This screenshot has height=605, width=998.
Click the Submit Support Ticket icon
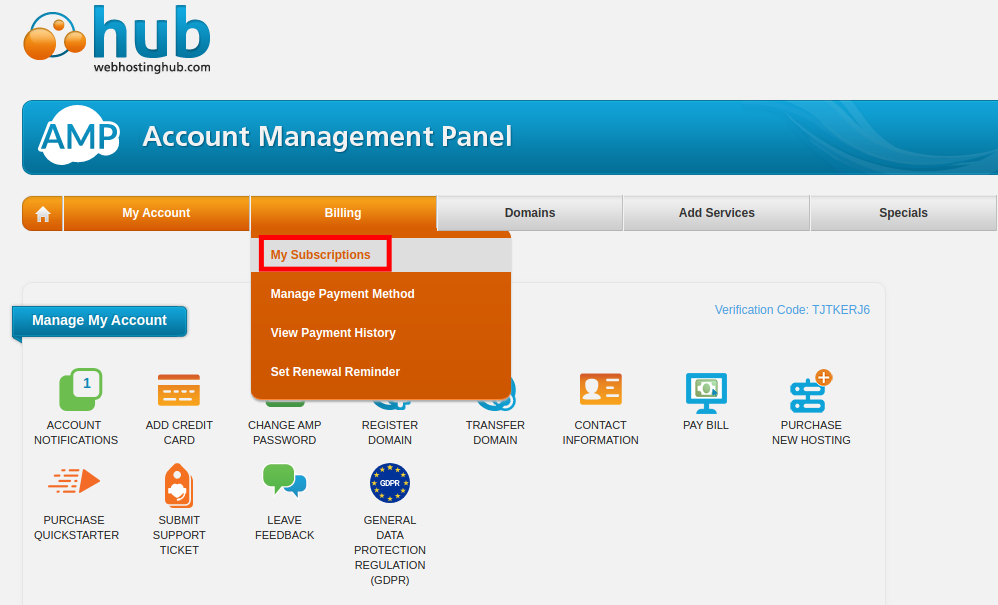[x=179, y=485]
